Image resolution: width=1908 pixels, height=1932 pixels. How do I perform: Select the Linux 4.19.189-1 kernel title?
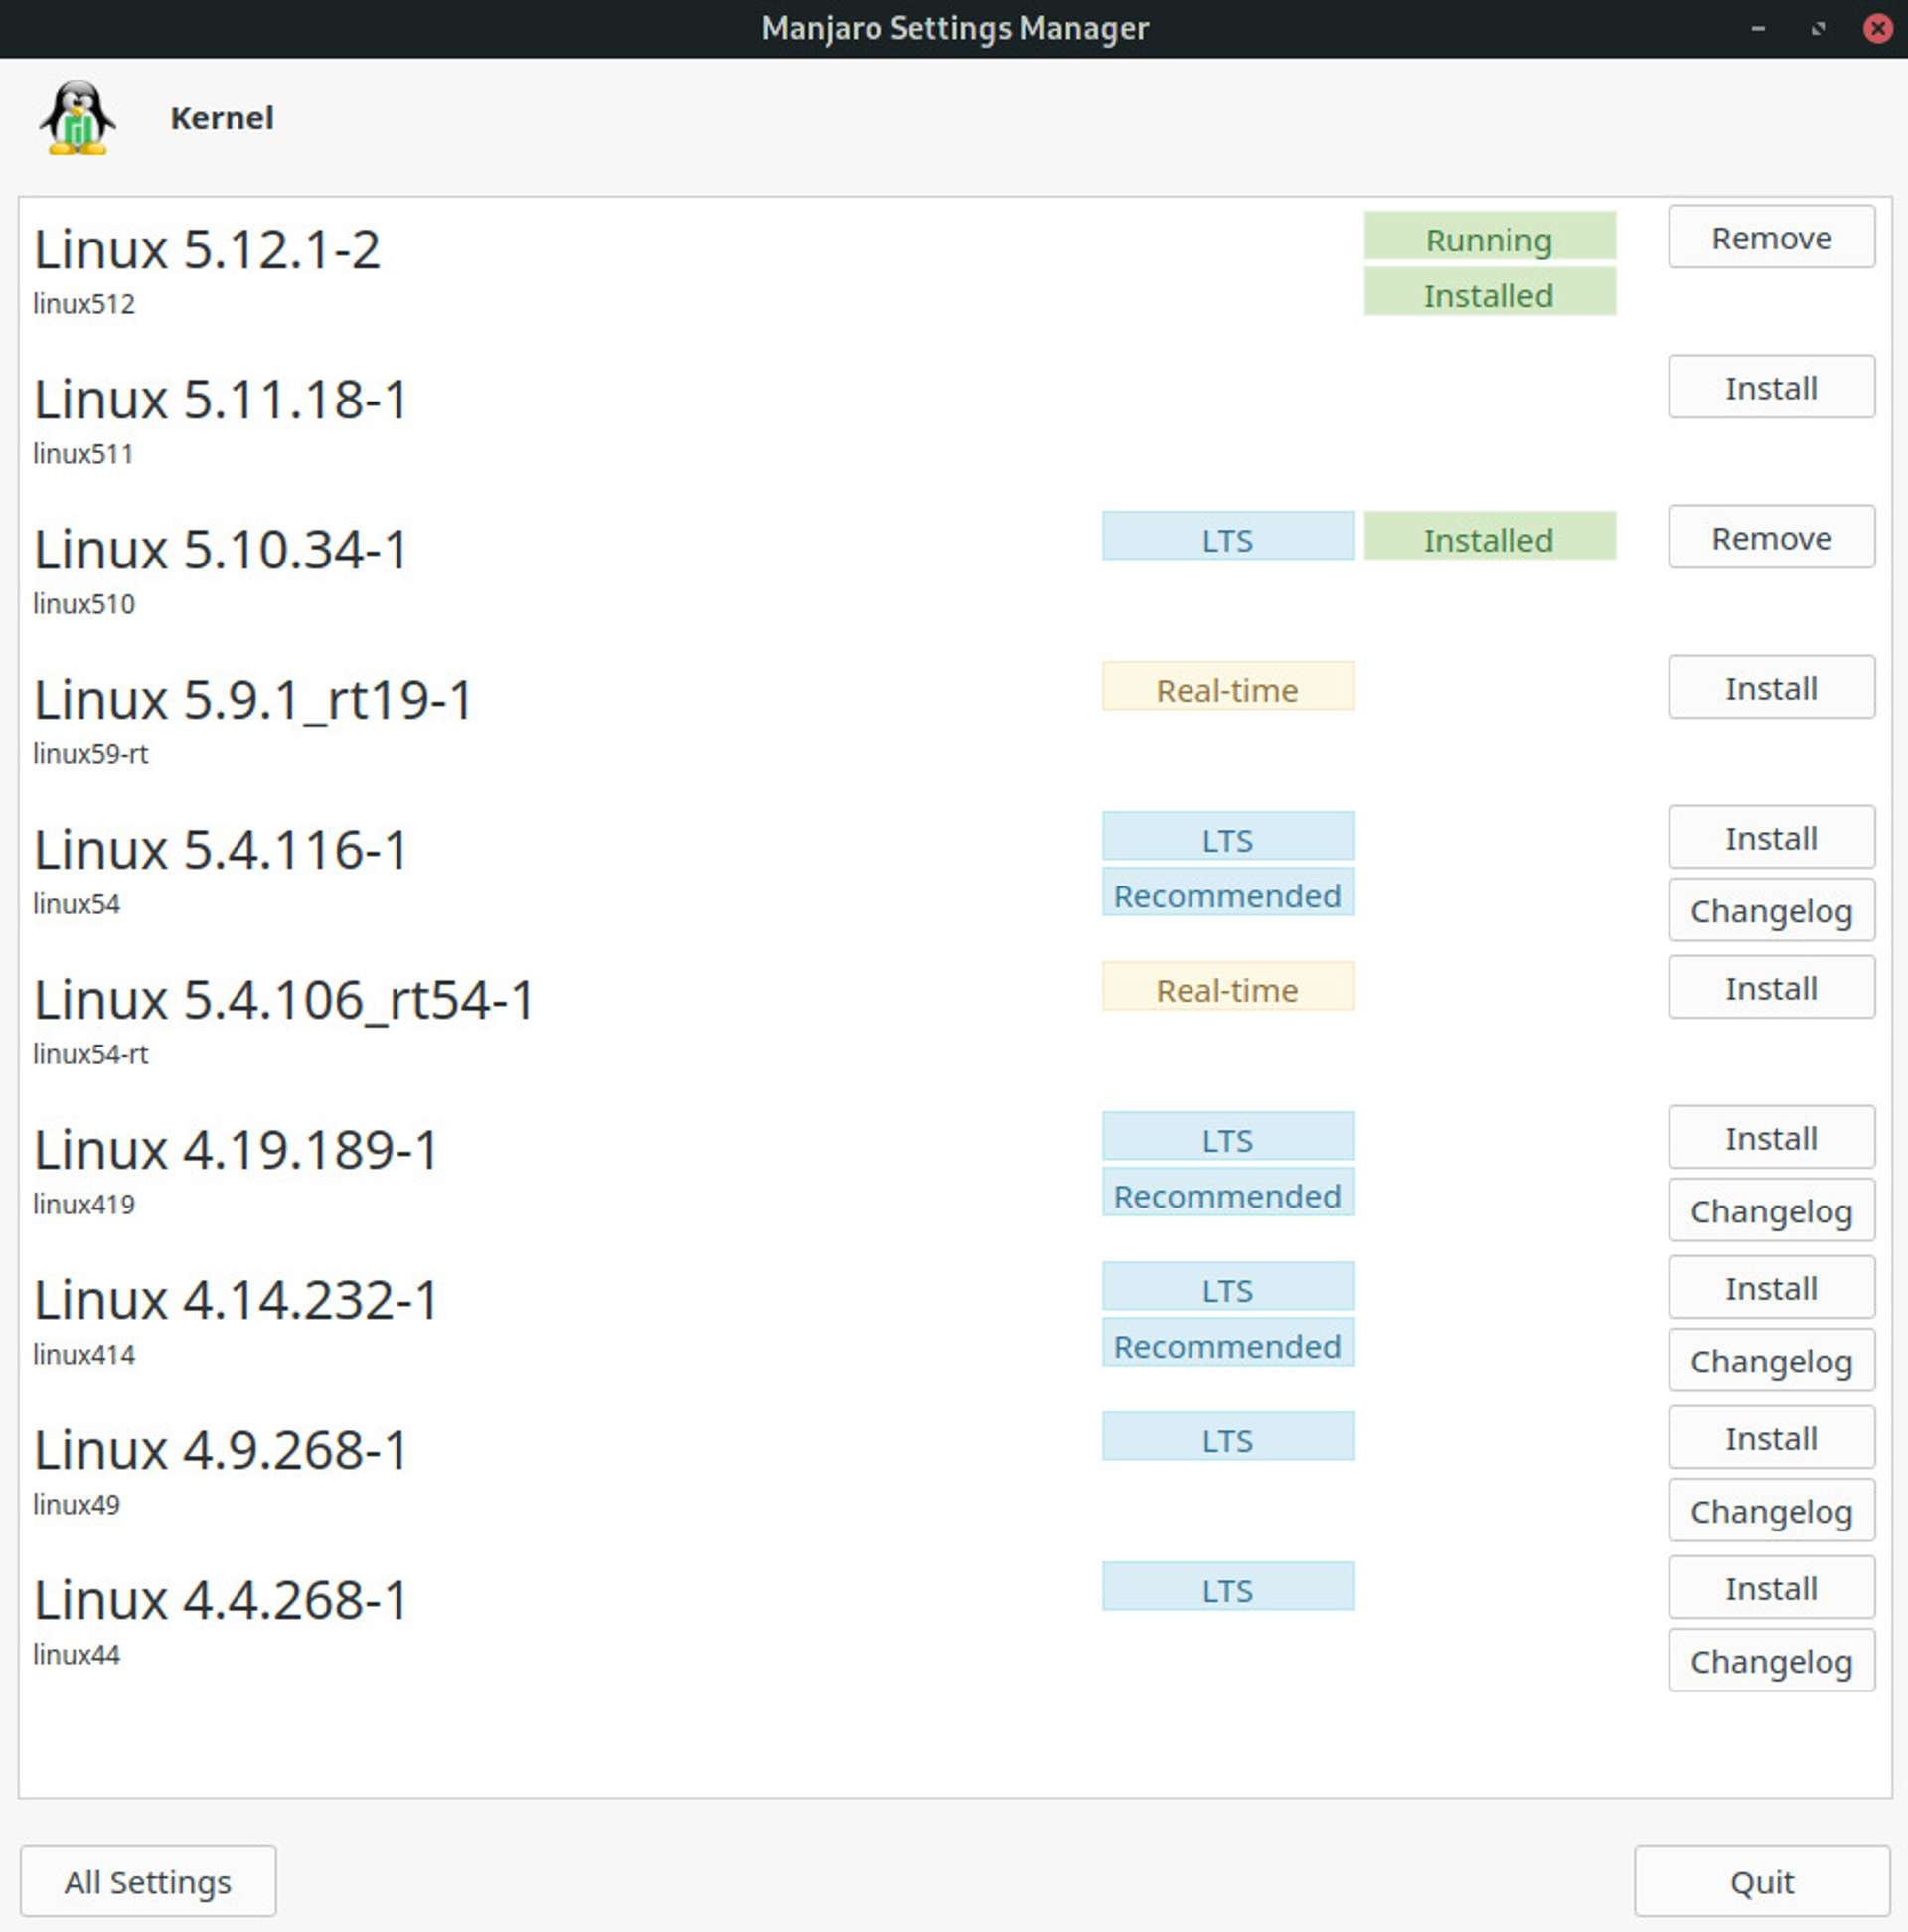(236, 1150)
